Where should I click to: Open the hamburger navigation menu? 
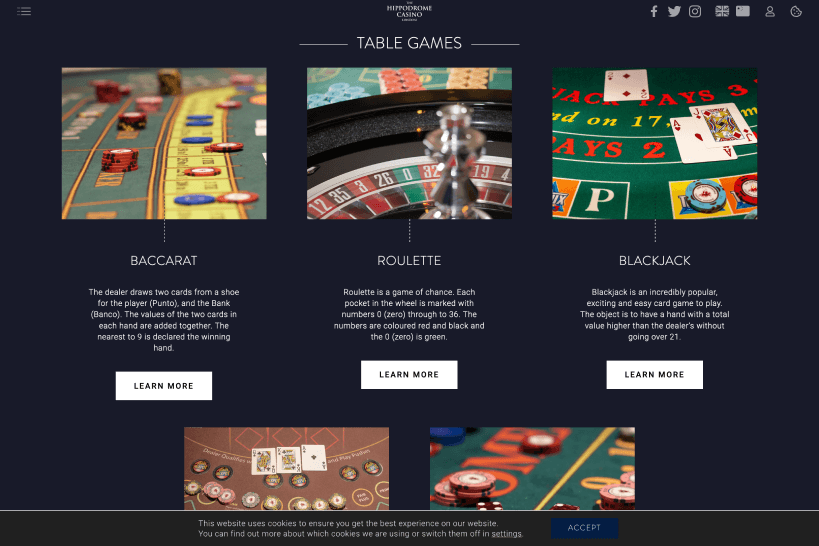[24, 11]
